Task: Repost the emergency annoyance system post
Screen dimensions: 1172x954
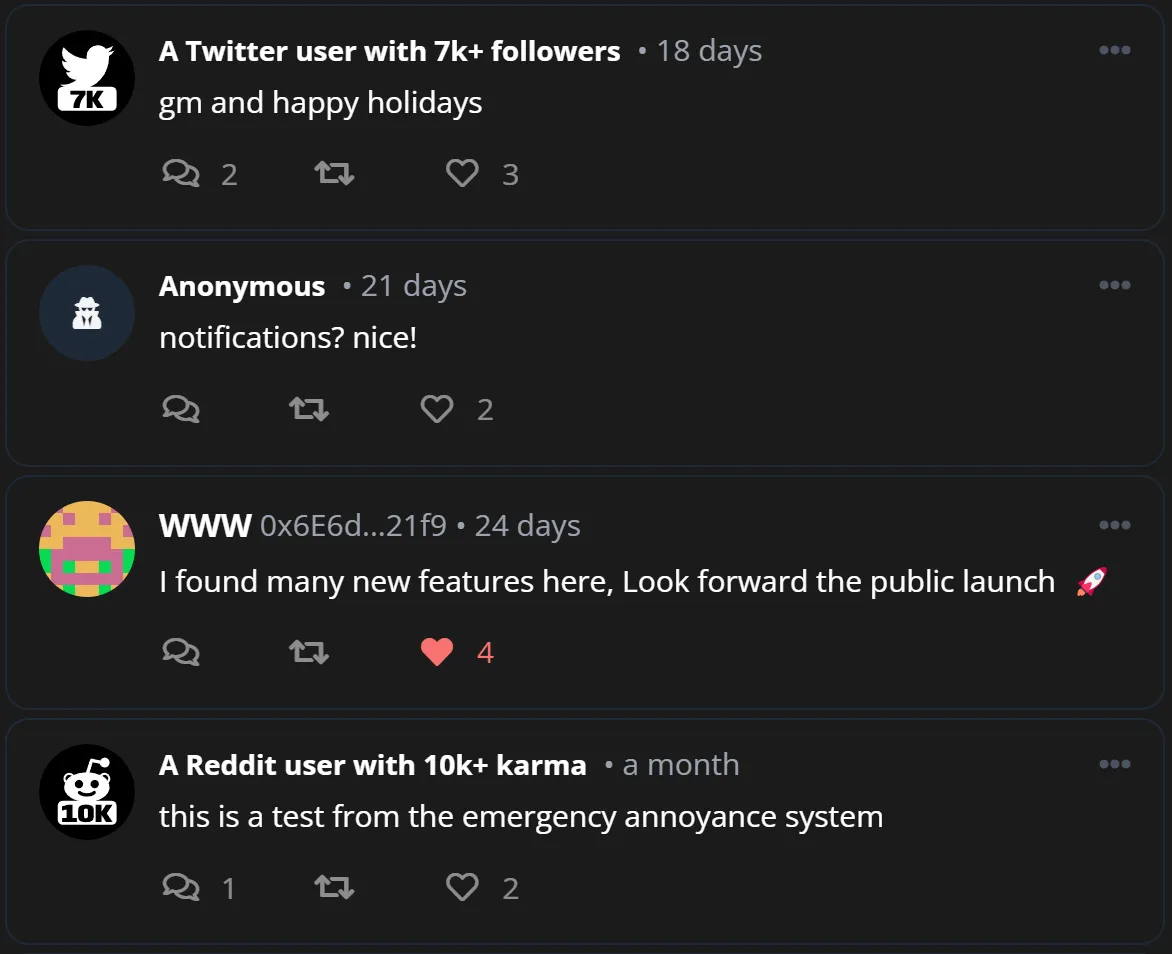Action: (334, 887)
